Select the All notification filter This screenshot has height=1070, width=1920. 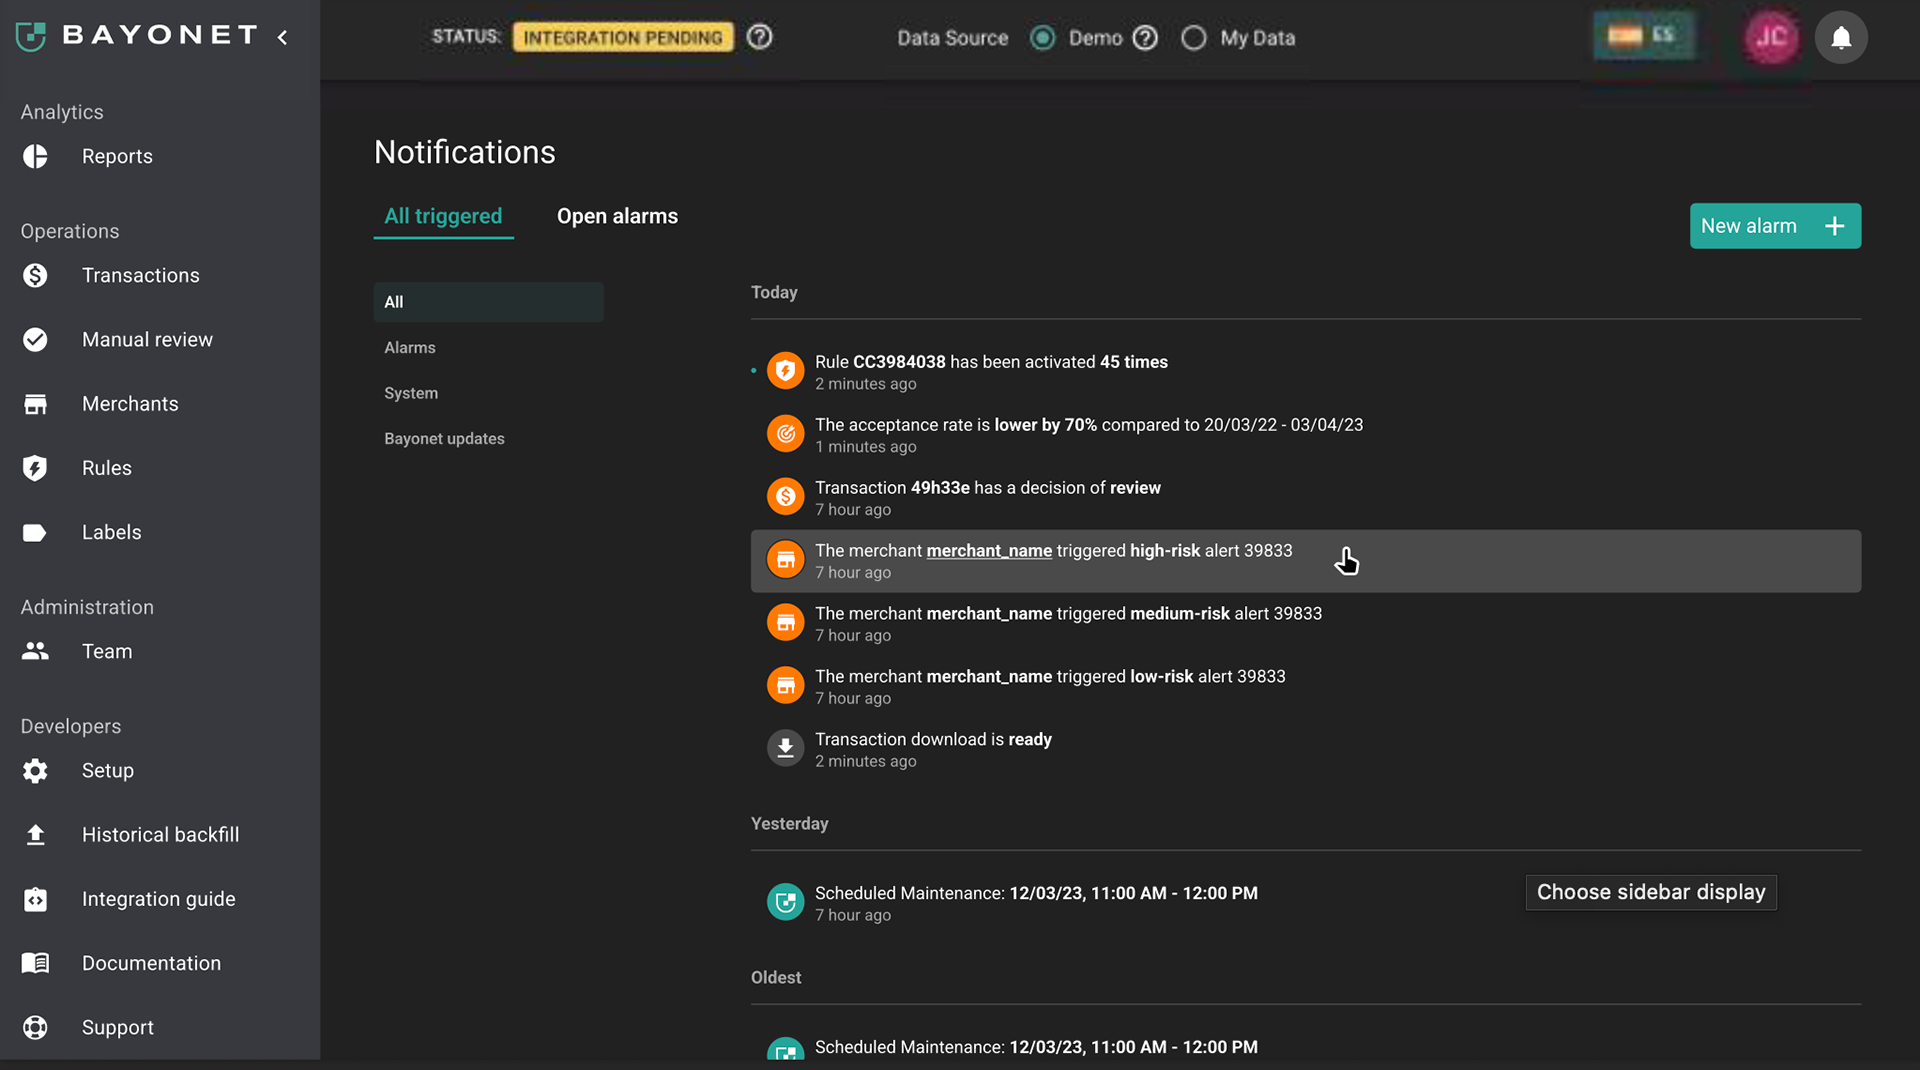(x=488, y=302)
